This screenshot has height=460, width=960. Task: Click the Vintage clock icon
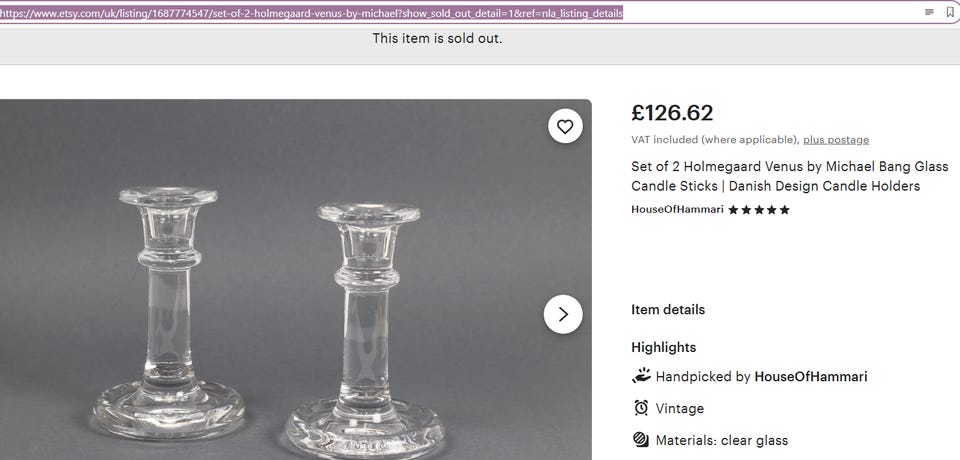[641, 408]
